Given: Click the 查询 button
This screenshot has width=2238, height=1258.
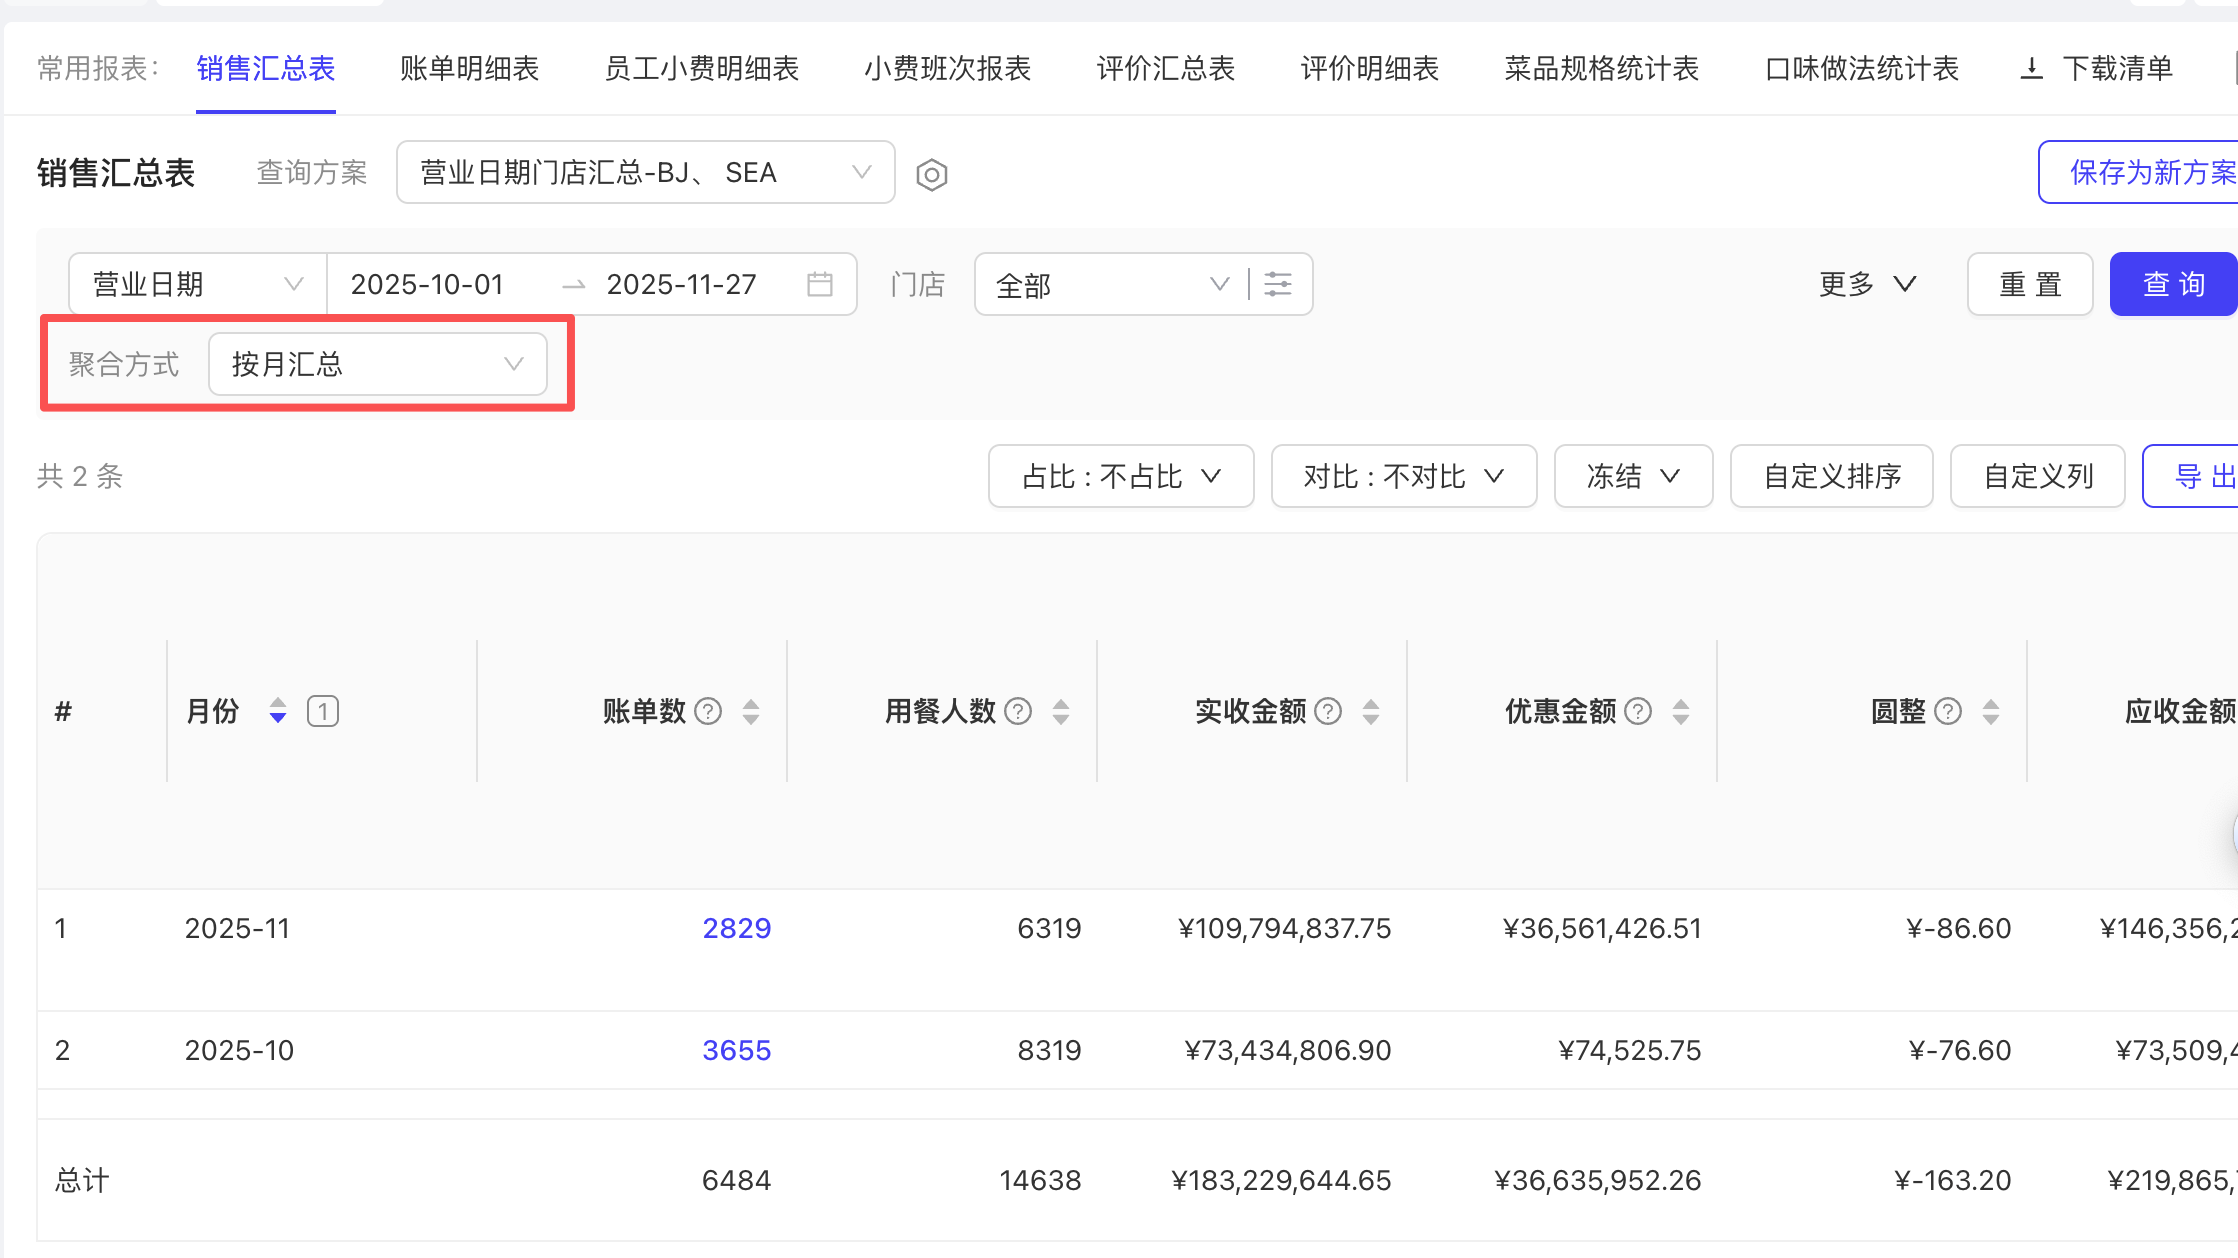Looking at the screenshot, I should click(x=2172, y=284).
